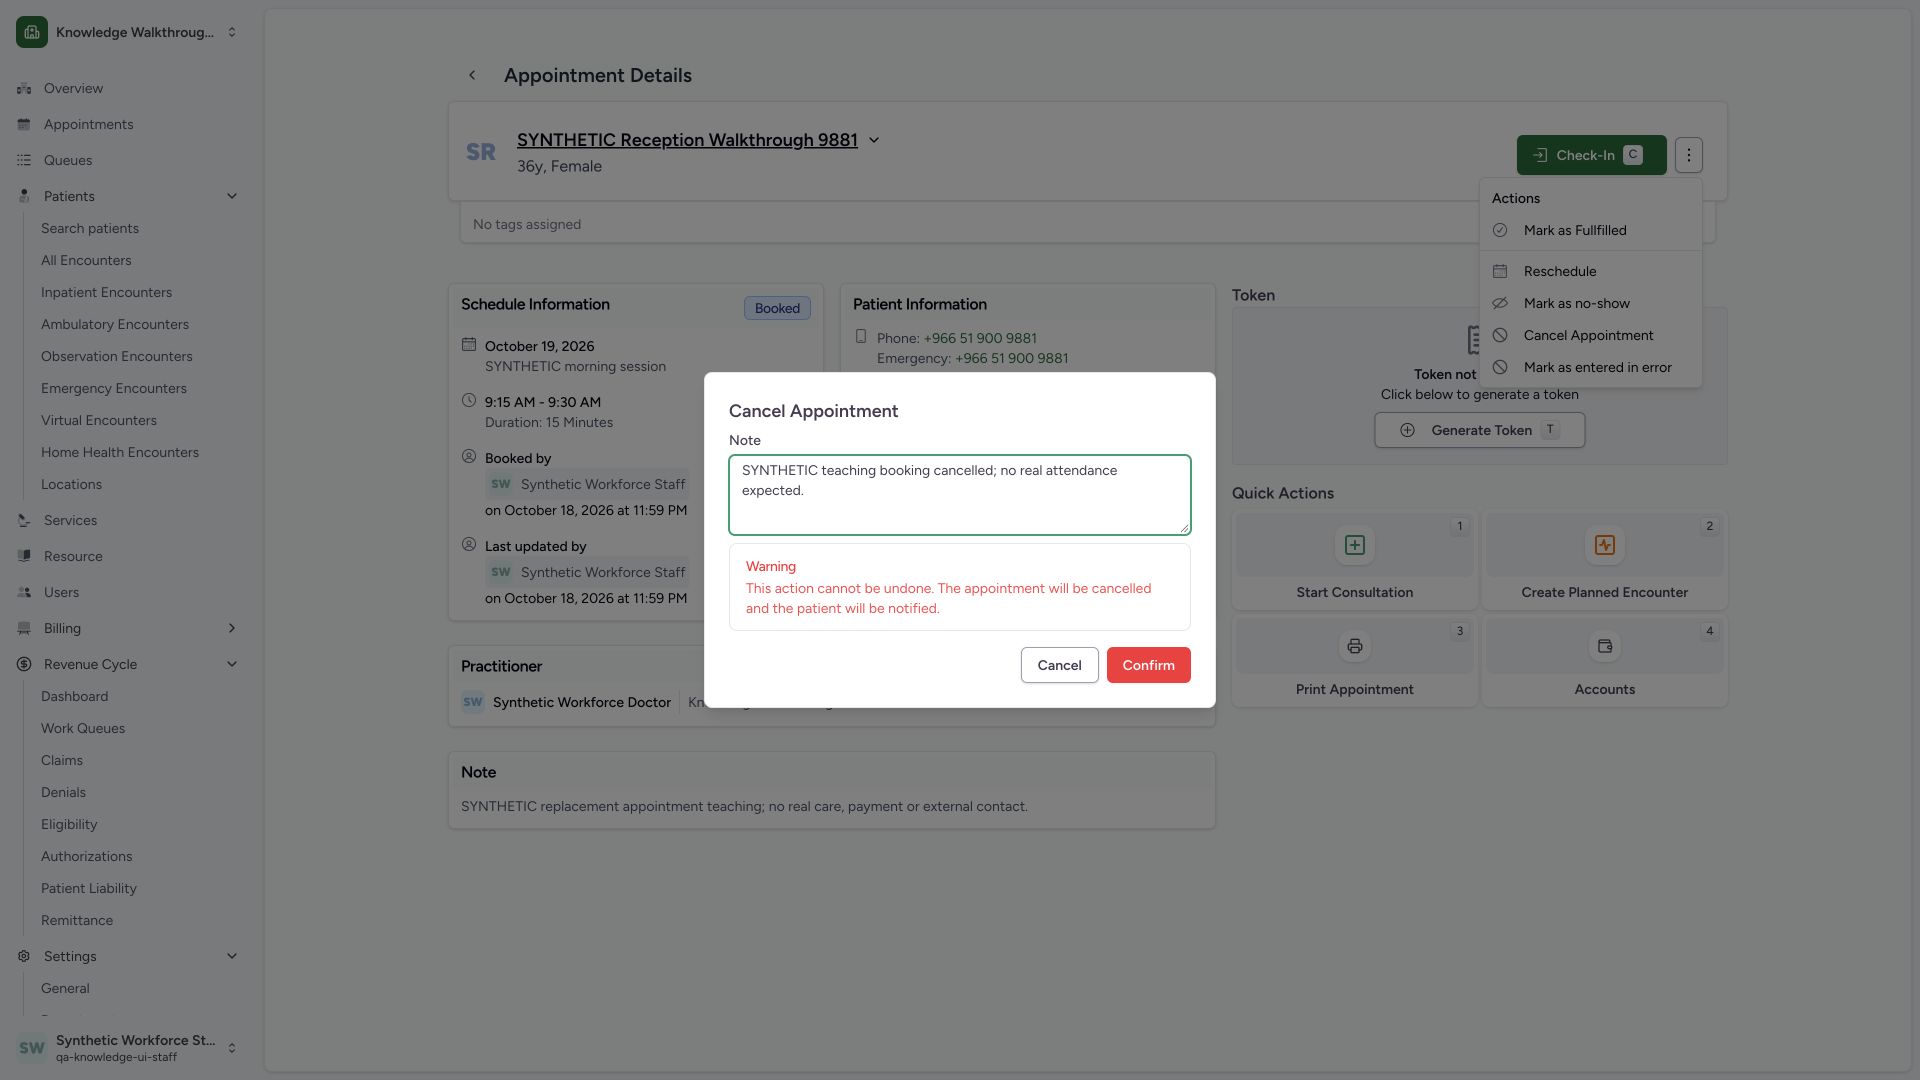
Task: Click the Booked status badge
Action: (777, 308)
